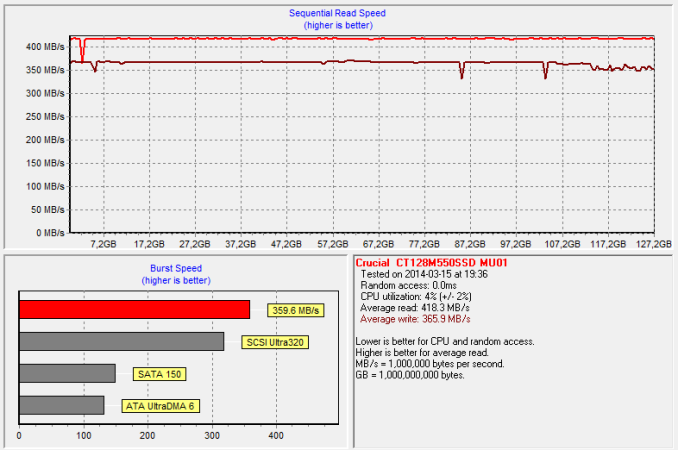Image resolution: width=678 pixels, height=450 pixels.
Task: Click the '100' burst axis tick label
Action: pyautogui.click(x=84, y=435)
